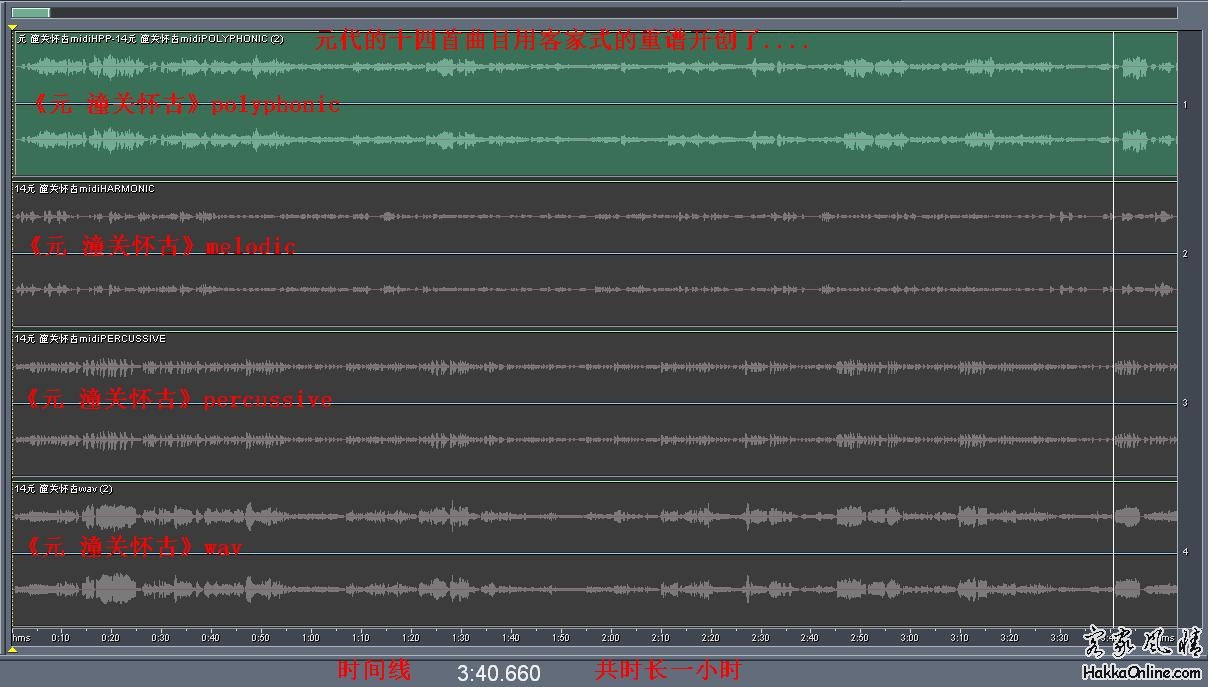Click the yellow cursor marker below the time ruler

pos(12,650)
